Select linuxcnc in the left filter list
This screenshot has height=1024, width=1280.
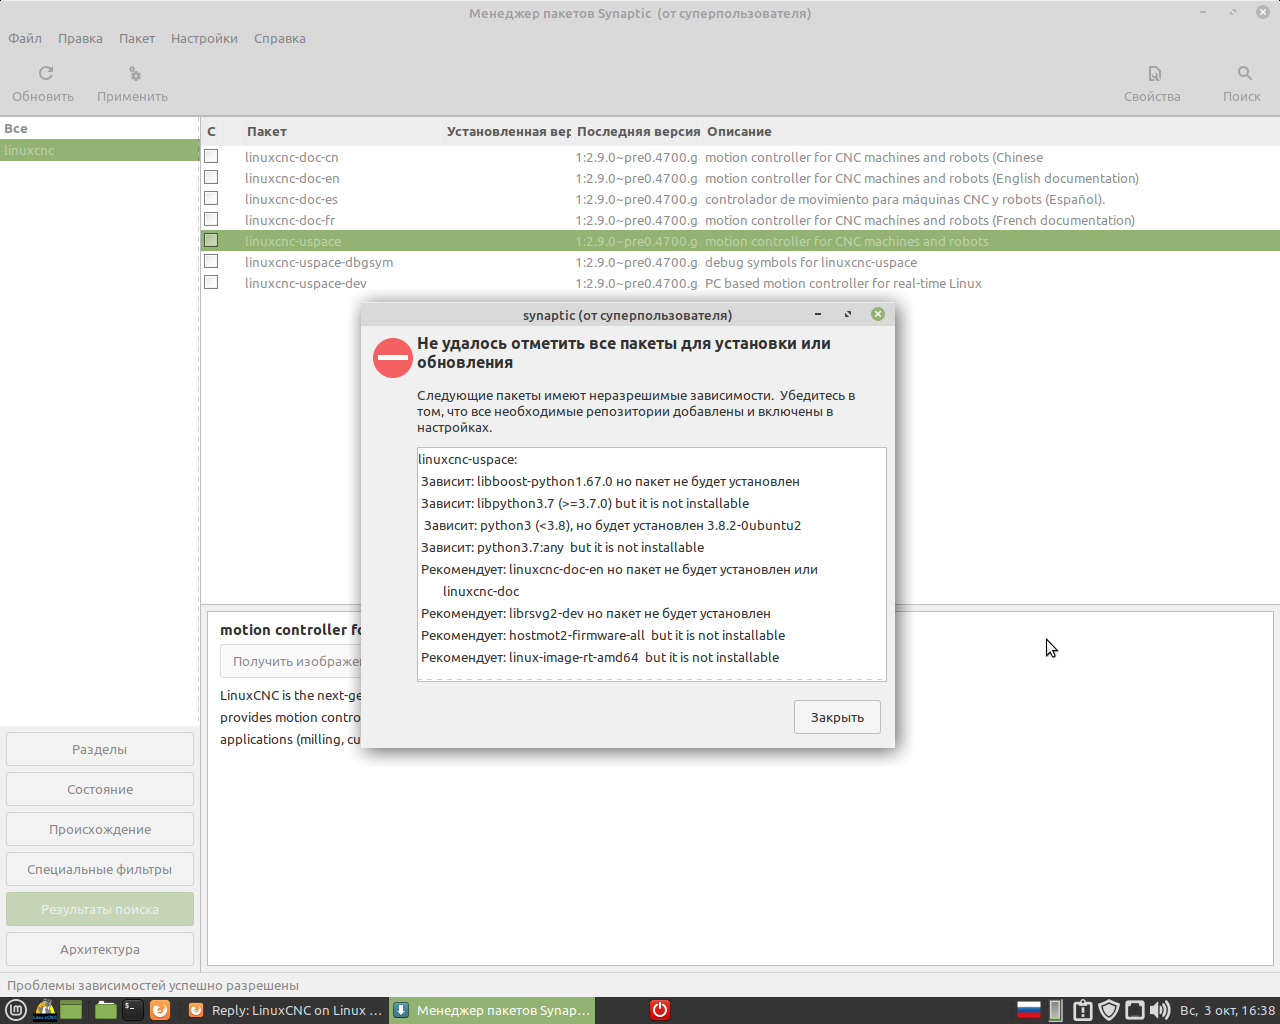100,150
